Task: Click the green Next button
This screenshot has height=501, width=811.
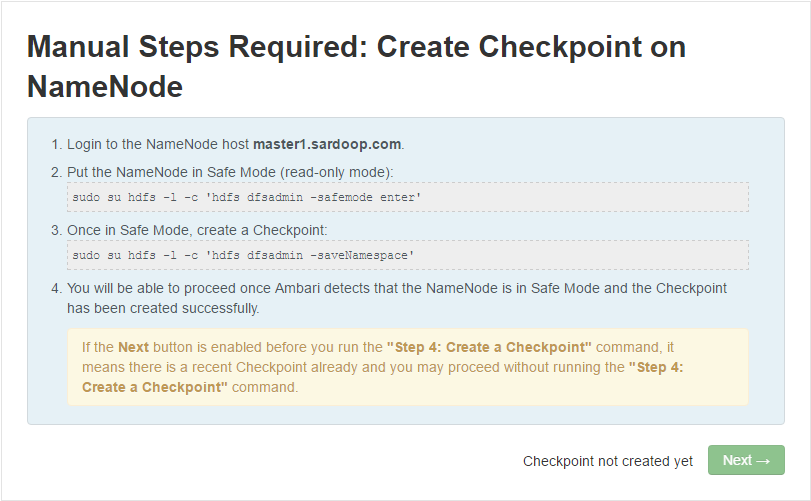Action: click(x=745, y=460)
